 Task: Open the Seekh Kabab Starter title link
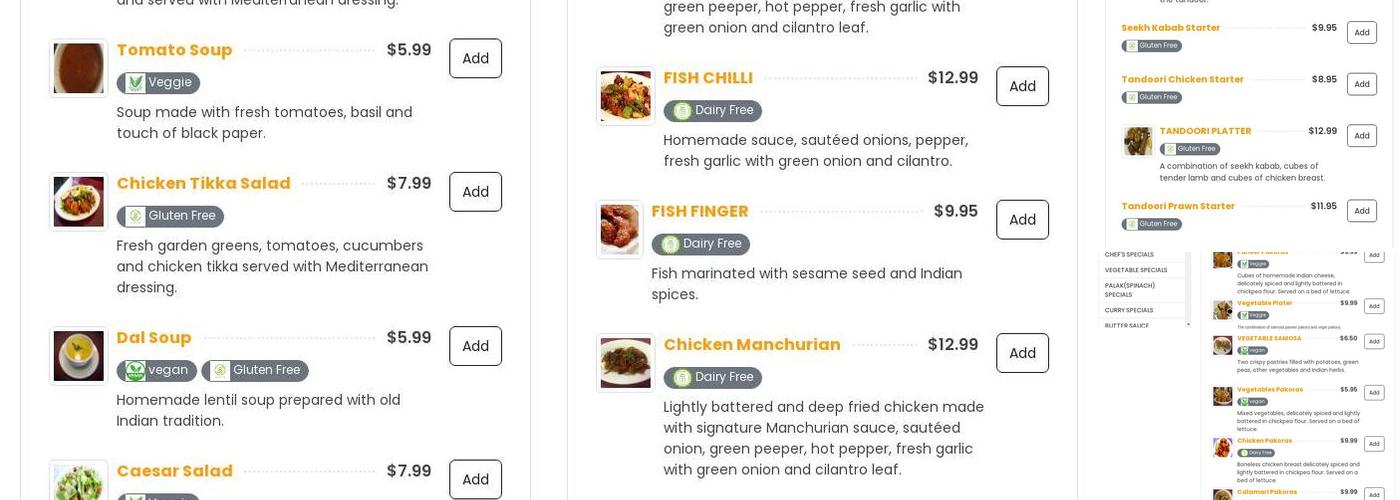pos(1170,28)
